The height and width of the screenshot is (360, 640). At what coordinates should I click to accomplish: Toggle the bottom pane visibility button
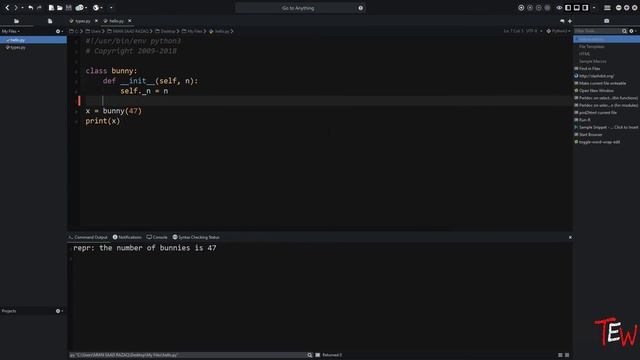point(576,8)
